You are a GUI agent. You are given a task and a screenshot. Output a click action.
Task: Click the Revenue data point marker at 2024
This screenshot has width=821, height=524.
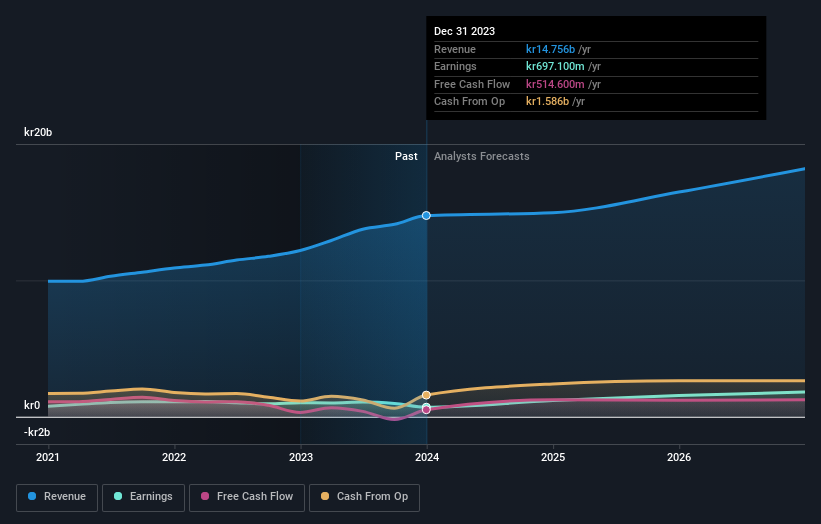pos(426,216)
